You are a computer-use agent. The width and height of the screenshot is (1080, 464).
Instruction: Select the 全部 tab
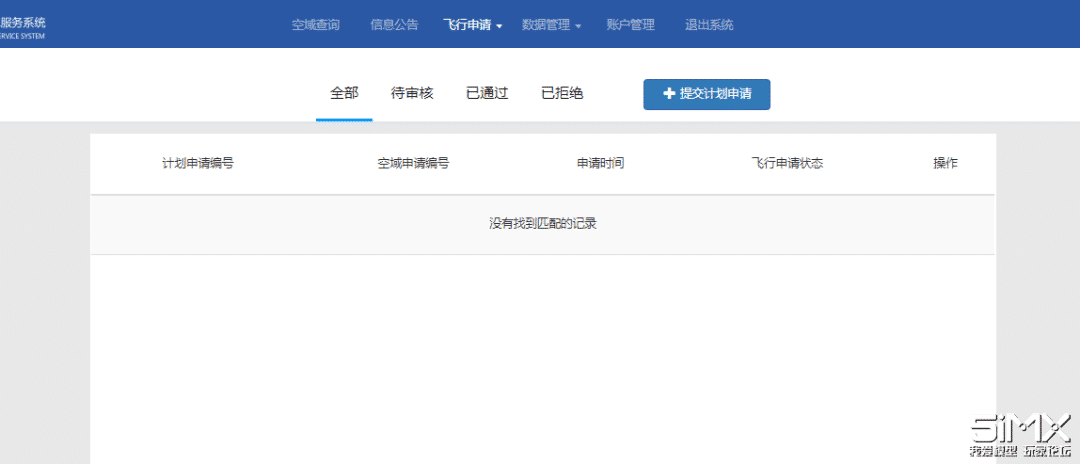coord(344,94)
